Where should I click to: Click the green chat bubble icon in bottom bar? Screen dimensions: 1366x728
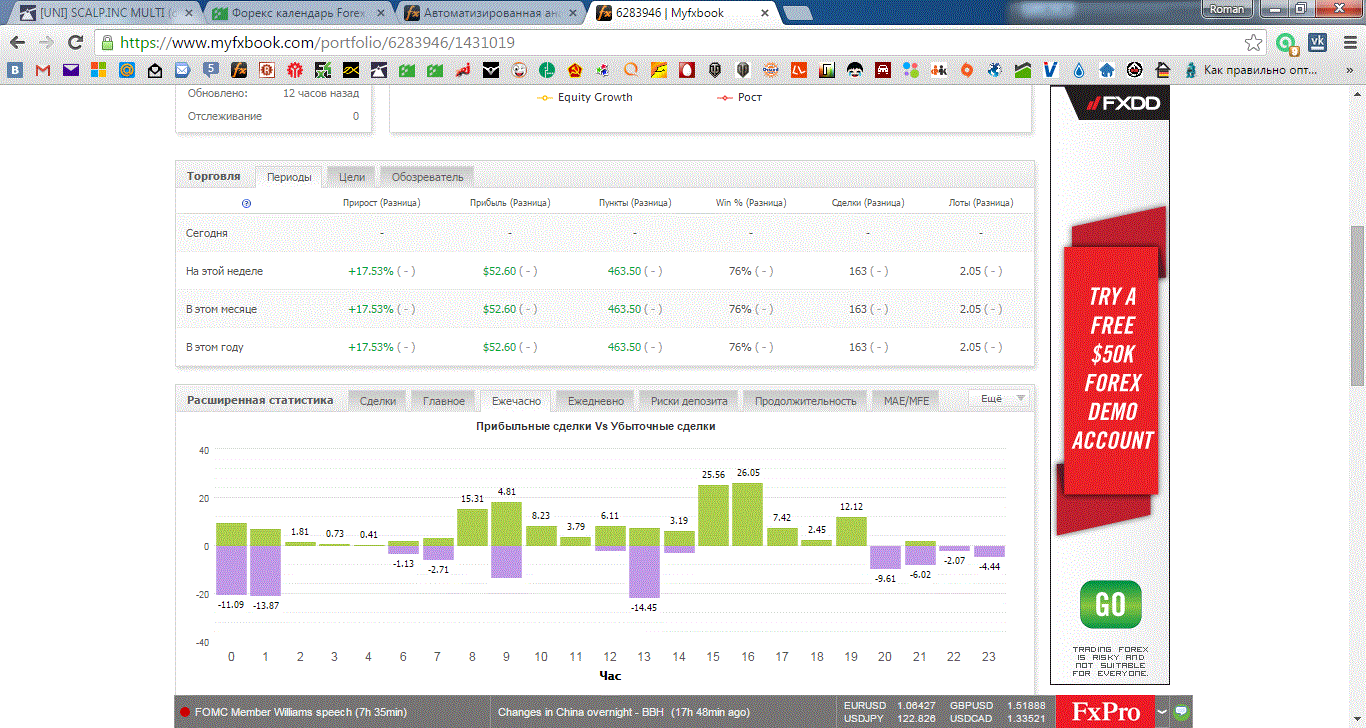pyautogui.click(x=1181, y=712)
